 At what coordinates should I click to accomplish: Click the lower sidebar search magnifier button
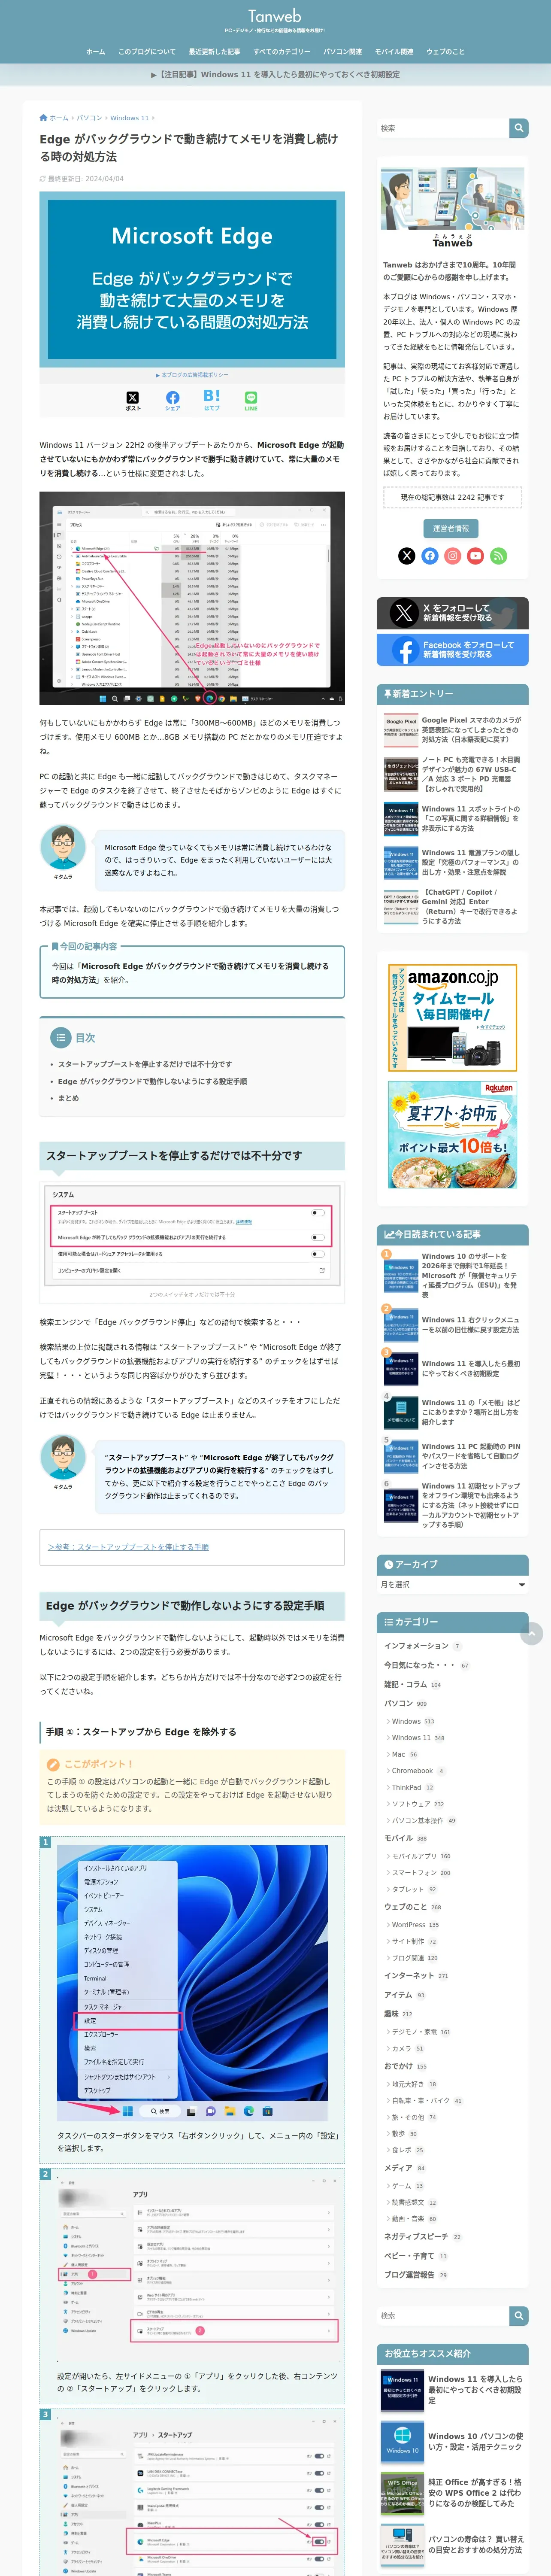[x=518, y=2315]
